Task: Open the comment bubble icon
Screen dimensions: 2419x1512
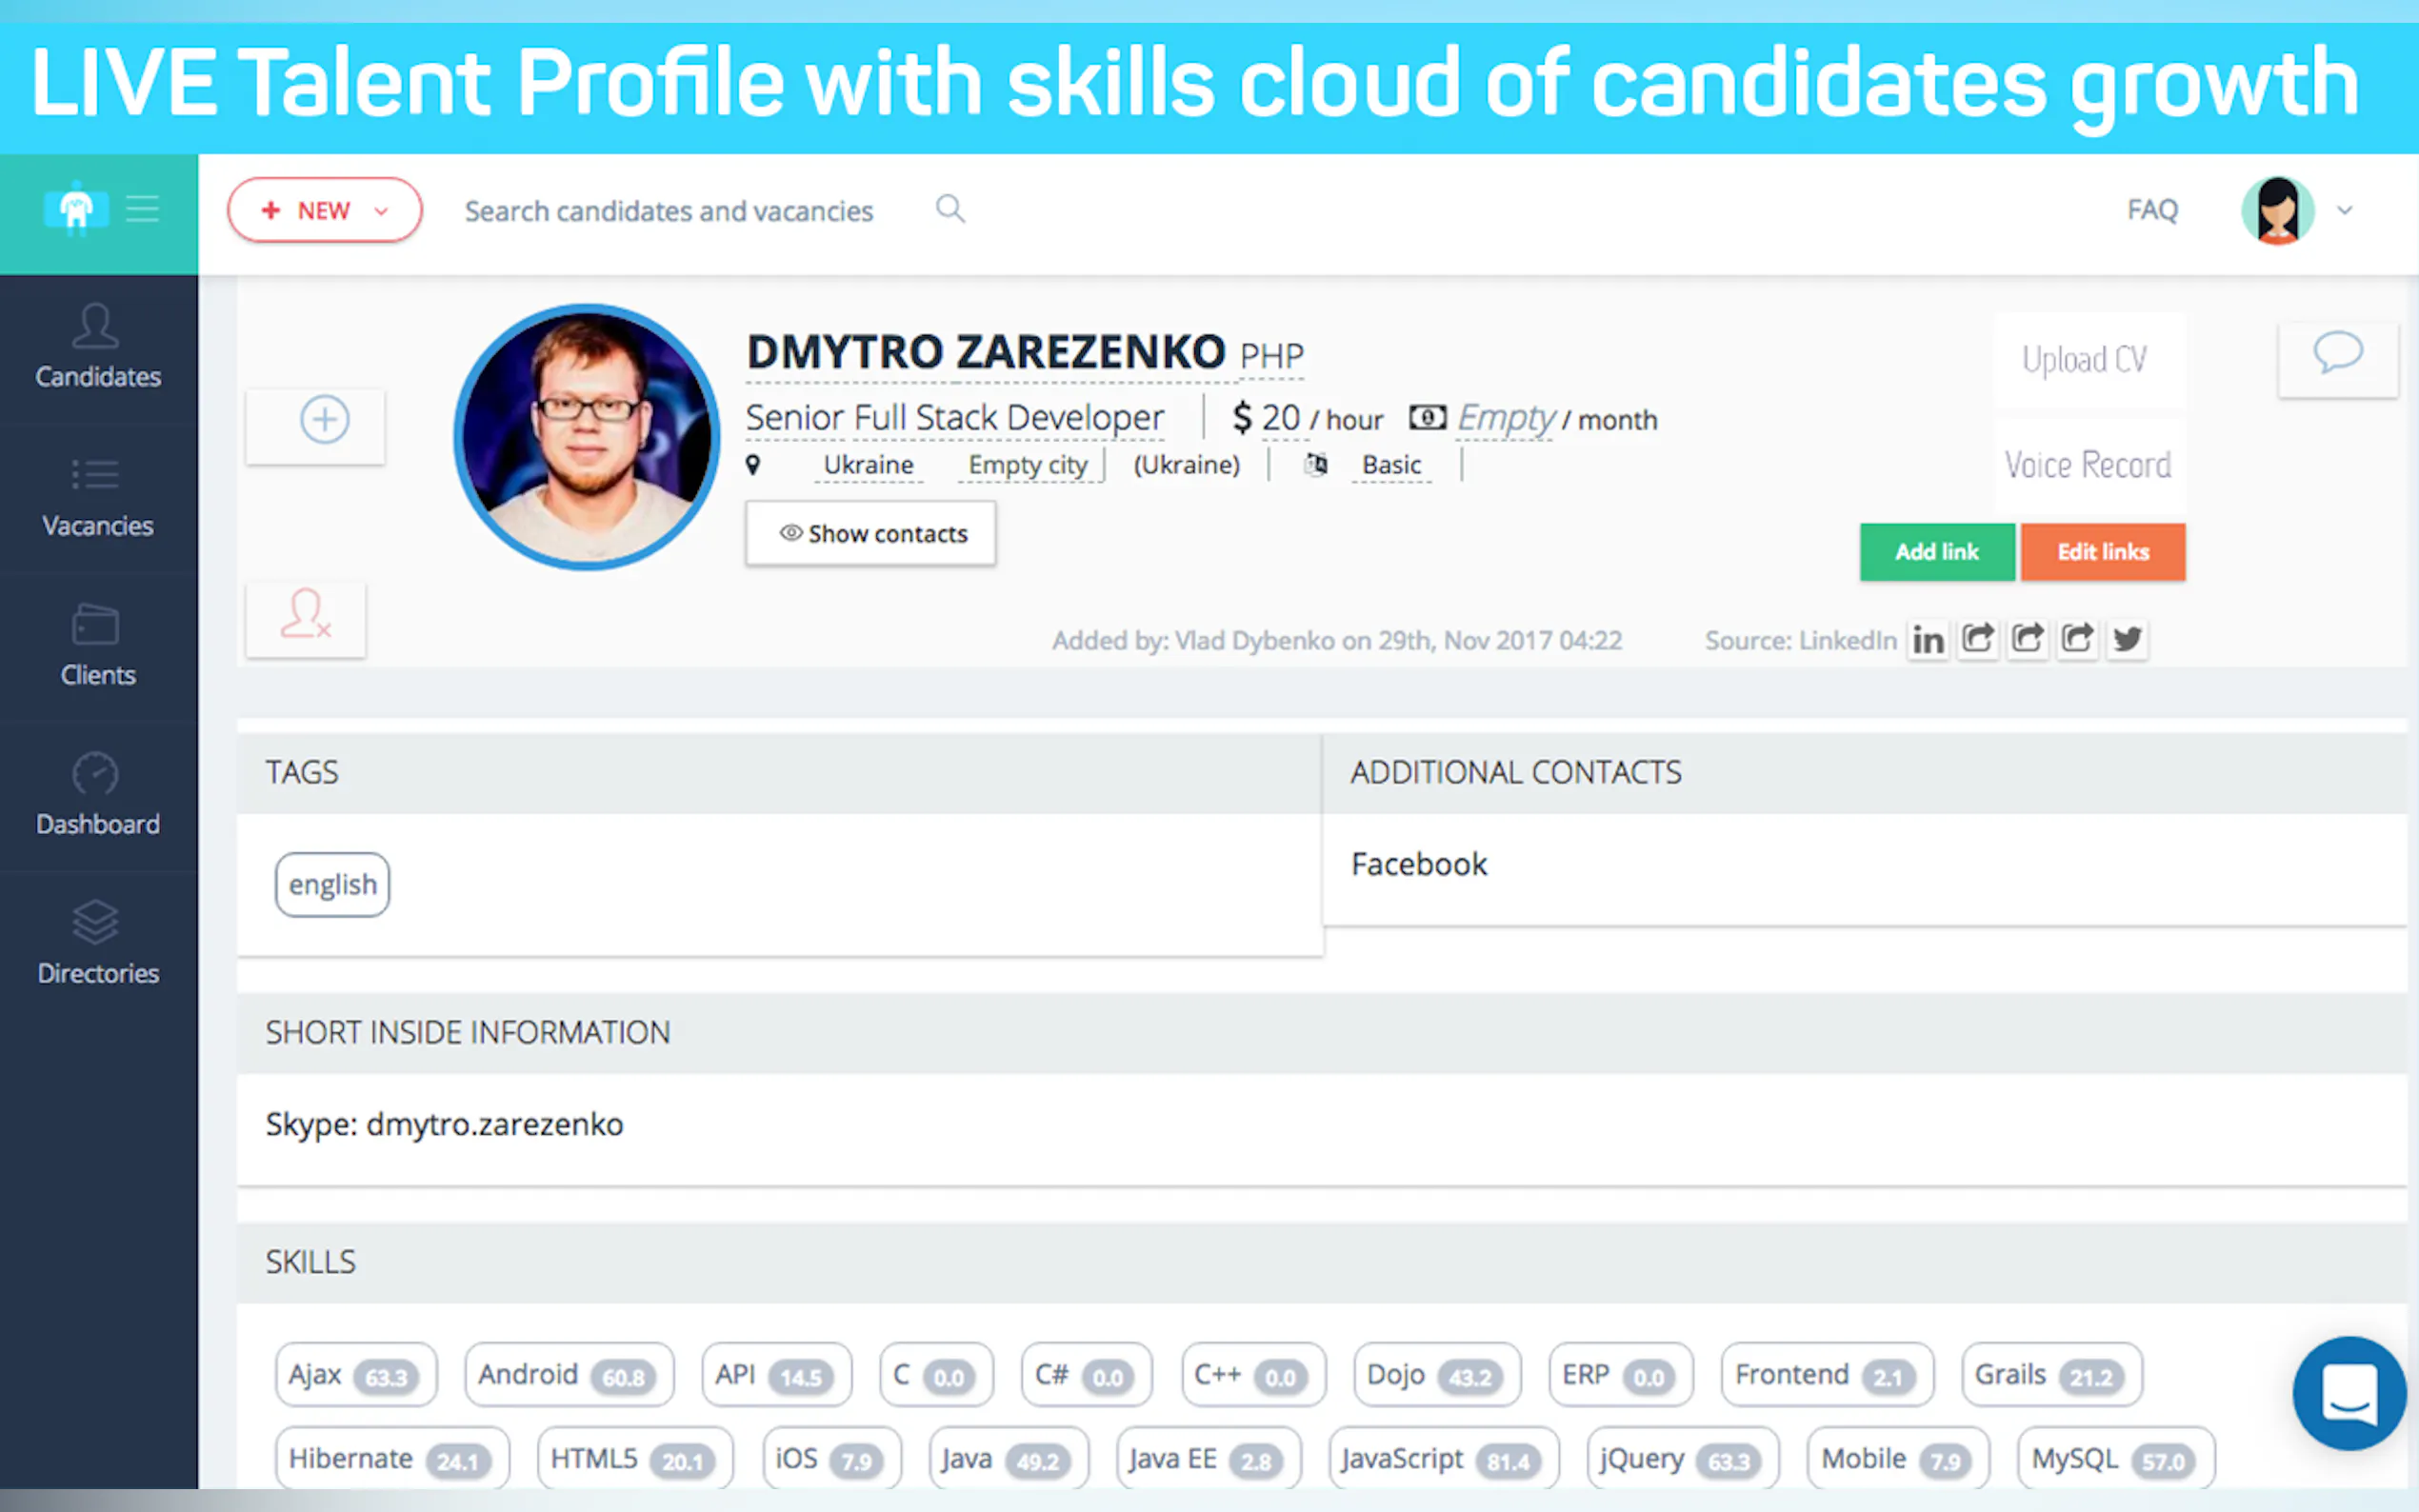Action: pyautogui.click(x=2337, y=355)
